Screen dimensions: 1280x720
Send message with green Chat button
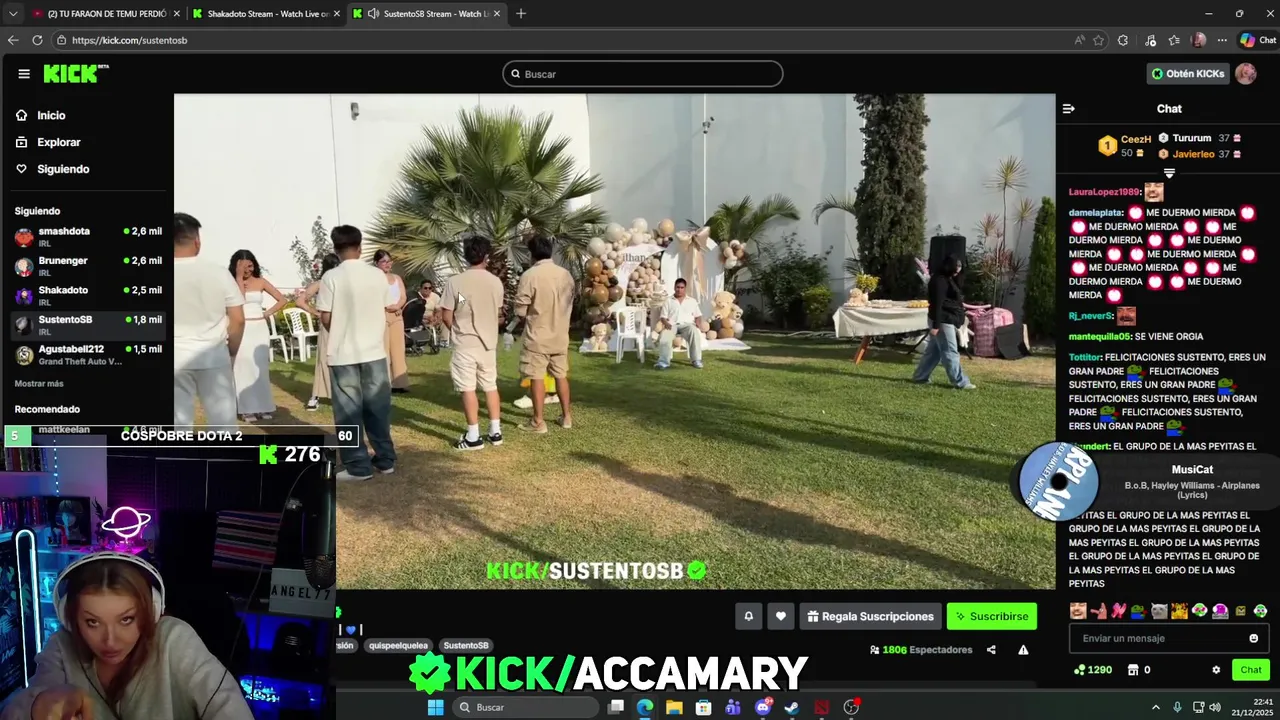click(x=1250, y=670)
